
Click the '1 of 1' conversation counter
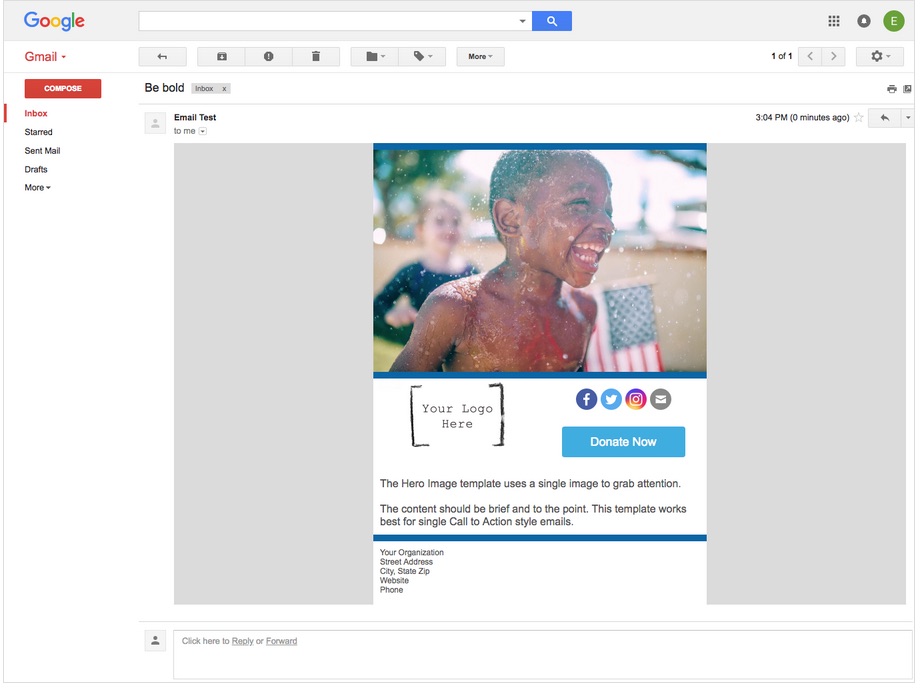[x=781, y=56]
